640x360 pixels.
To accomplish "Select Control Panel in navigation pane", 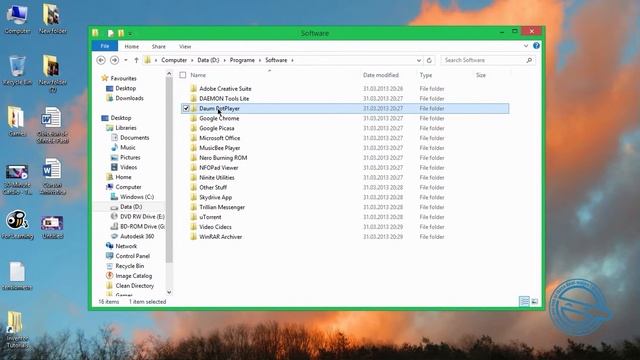I will (132, 256).
